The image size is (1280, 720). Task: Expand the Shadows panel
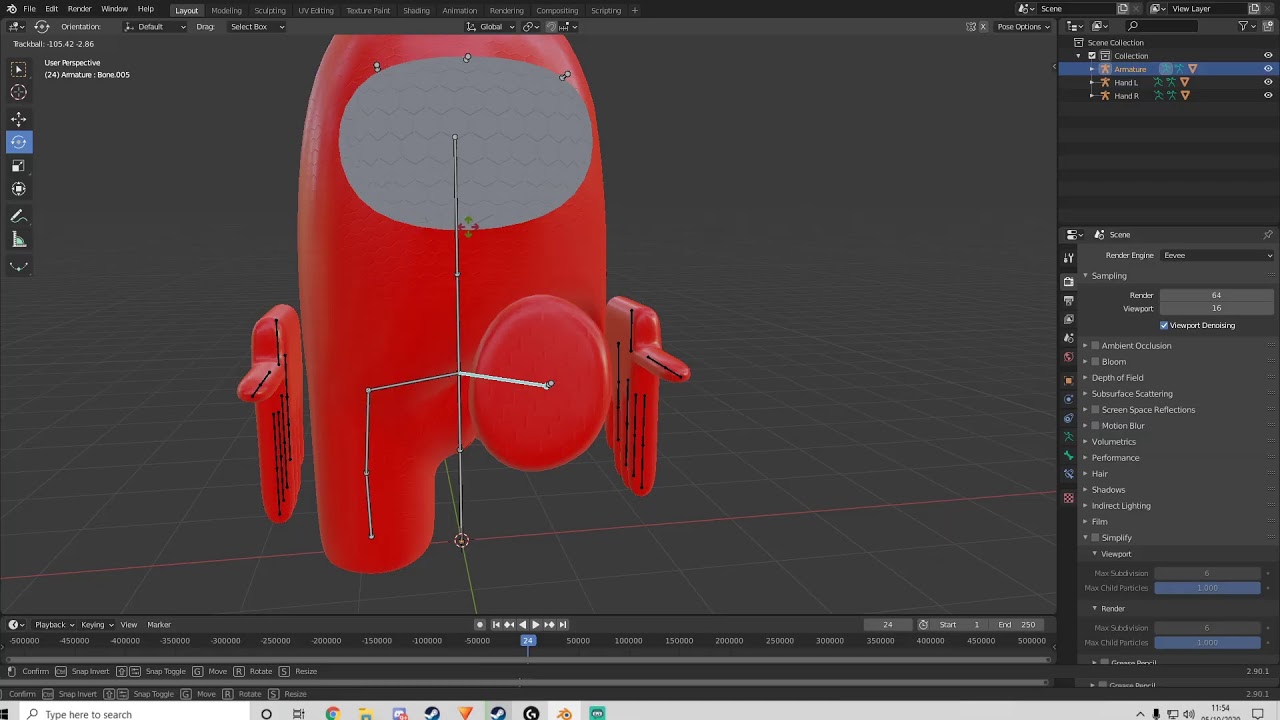(x=1108, y=490)
